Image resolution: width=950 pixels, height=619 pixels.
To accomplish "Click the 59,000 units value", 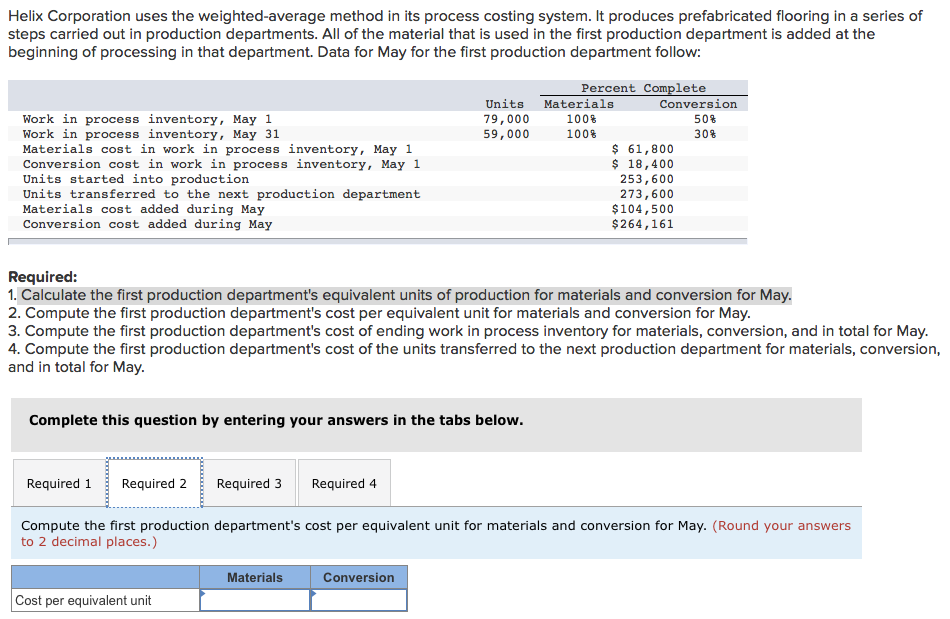I will tap(506, 134).
